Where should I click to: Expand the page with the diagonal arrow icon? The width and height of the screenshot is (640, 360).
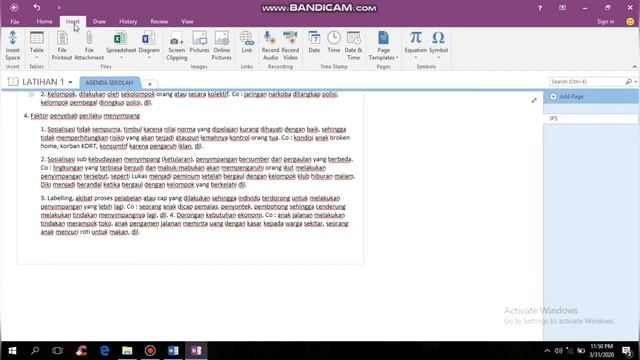click(x=534, y=100)
